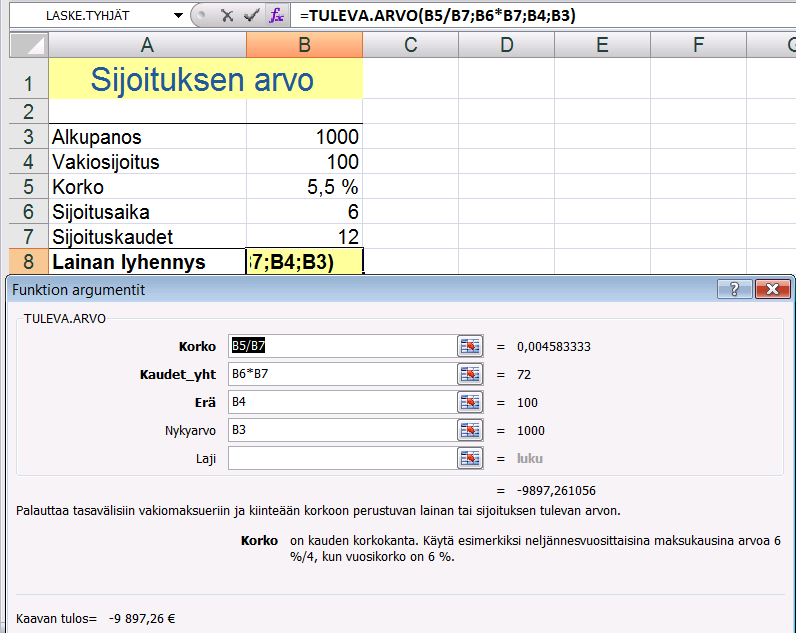796x633 pixels.
Task: Click the Erä argument field B4
Action: 343,402
